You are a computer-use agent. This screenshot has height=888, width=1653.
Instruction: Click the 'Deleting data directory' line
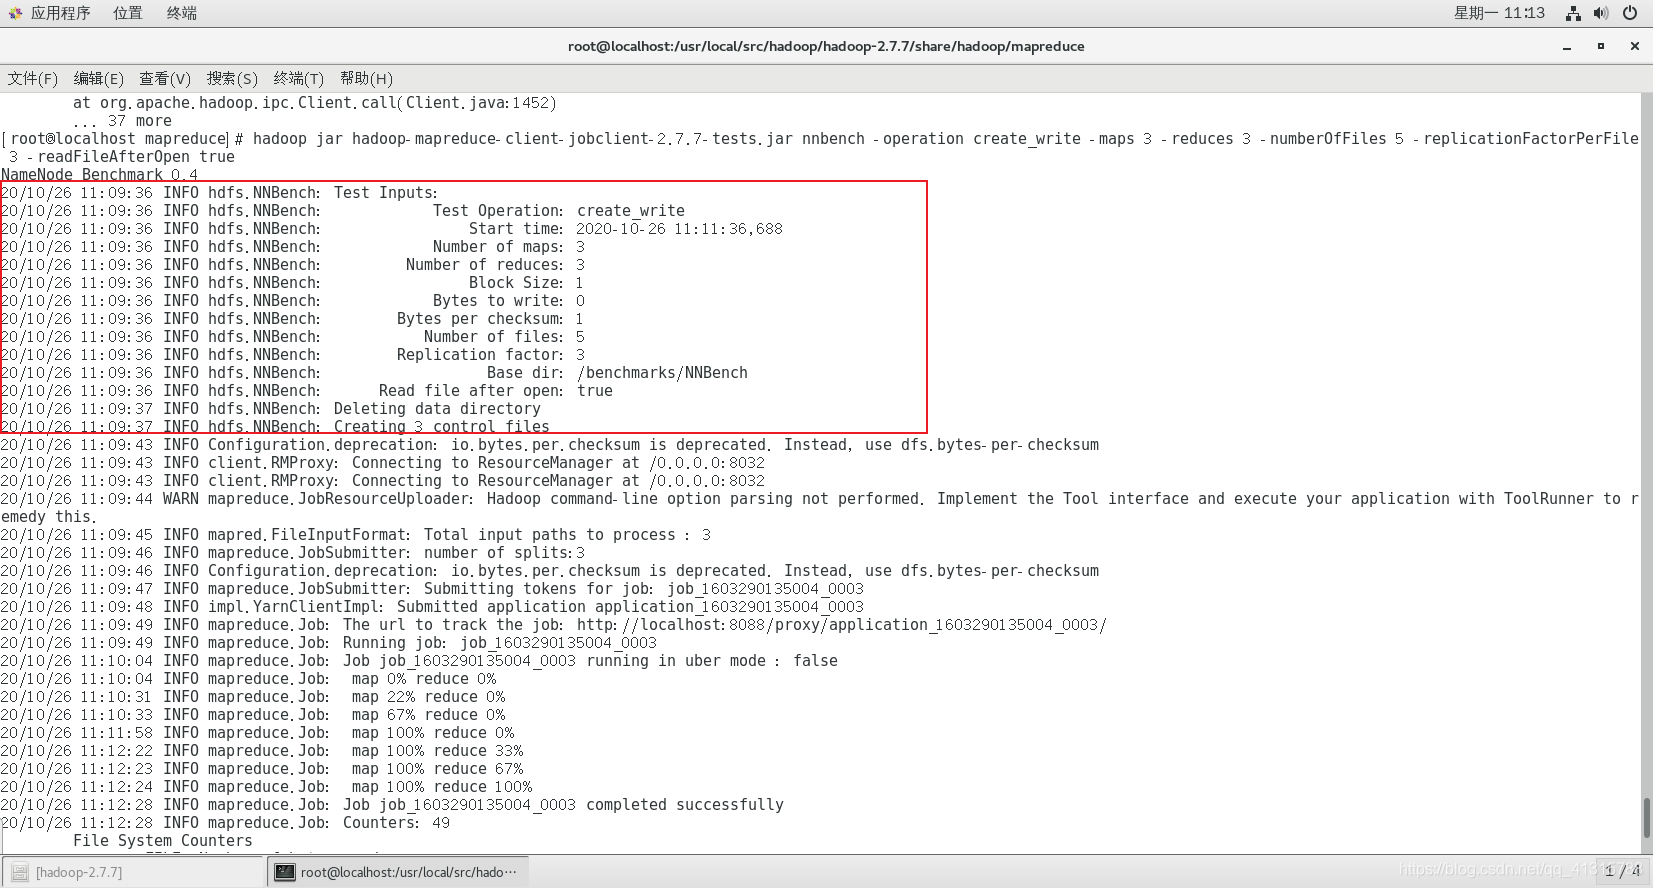[270, 409]
